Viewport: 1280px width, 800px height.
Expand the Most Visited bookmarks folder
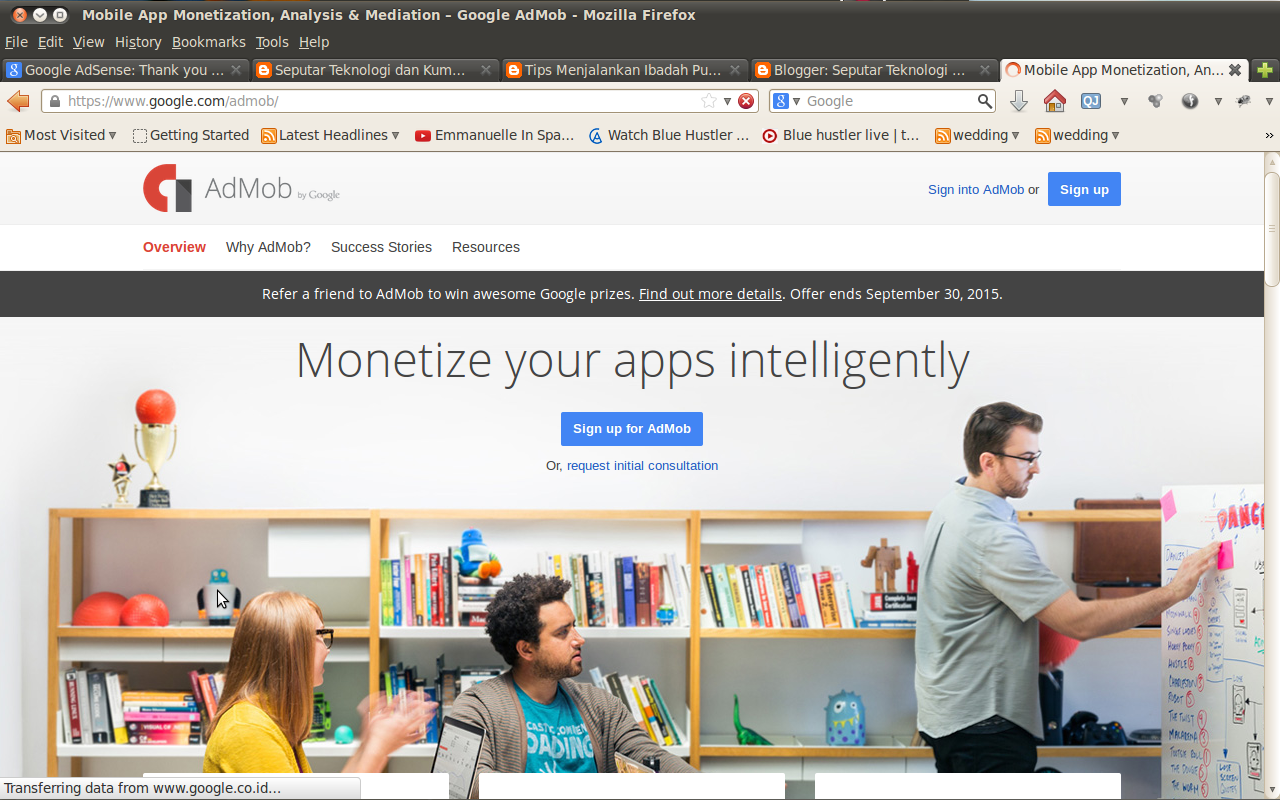pos(62,135)
